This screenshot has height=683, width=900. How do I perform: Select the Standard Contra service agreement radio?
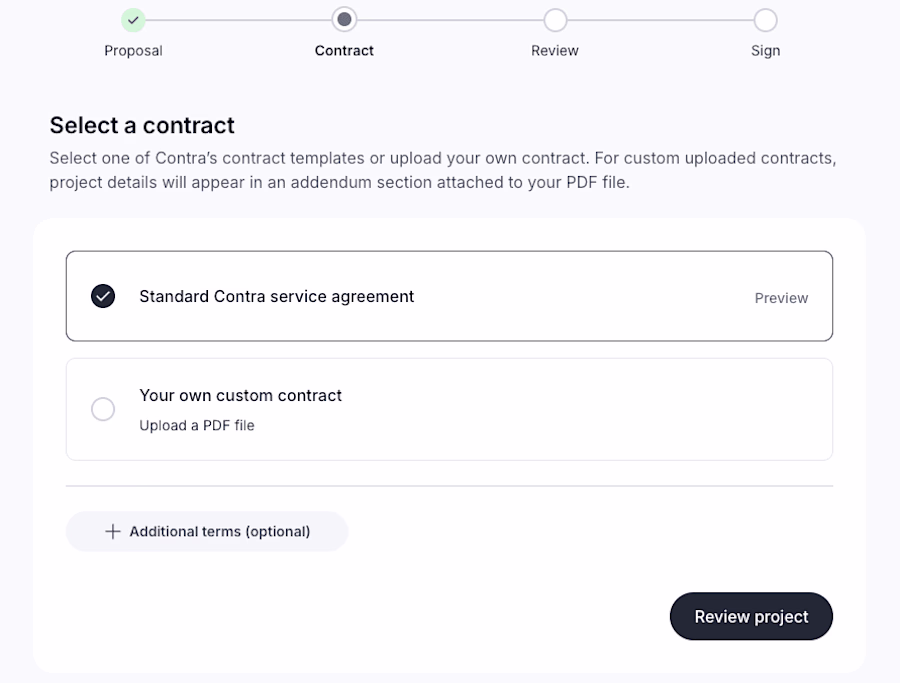coord(103,296)
